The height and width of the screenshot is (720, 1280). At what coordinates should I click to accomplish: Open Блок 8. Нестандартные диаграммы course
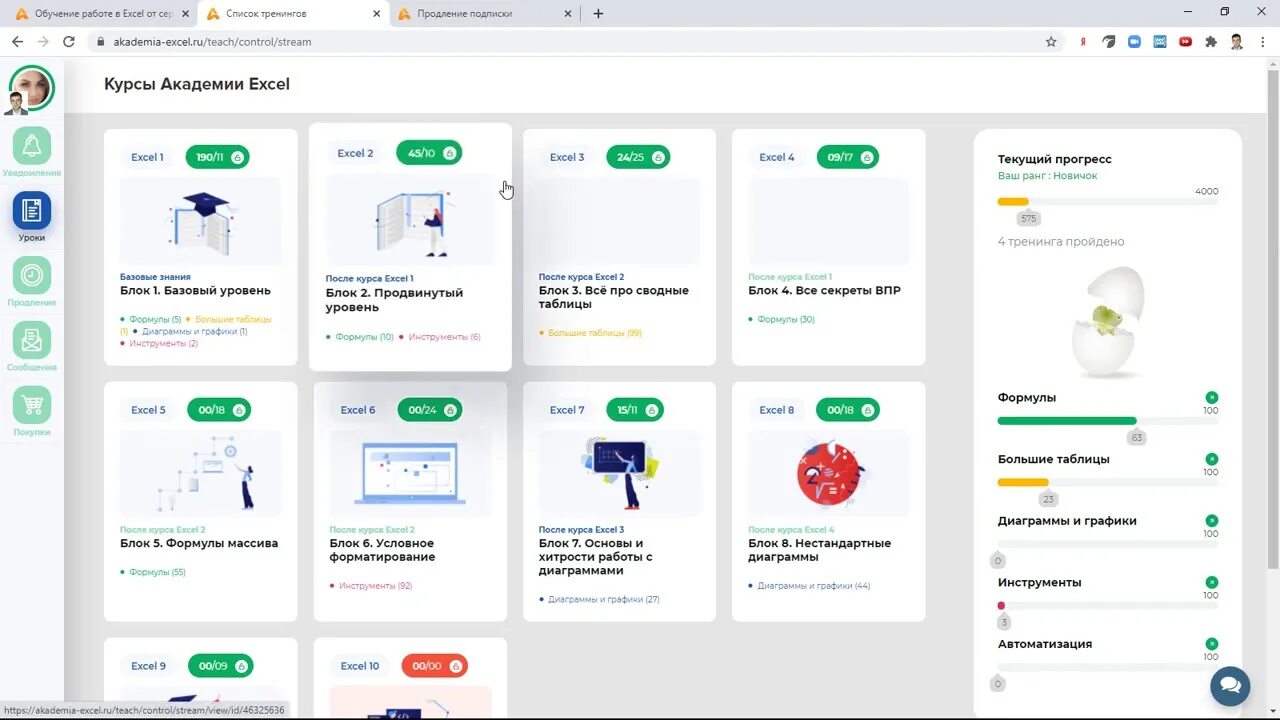click(x=819, y=550)
